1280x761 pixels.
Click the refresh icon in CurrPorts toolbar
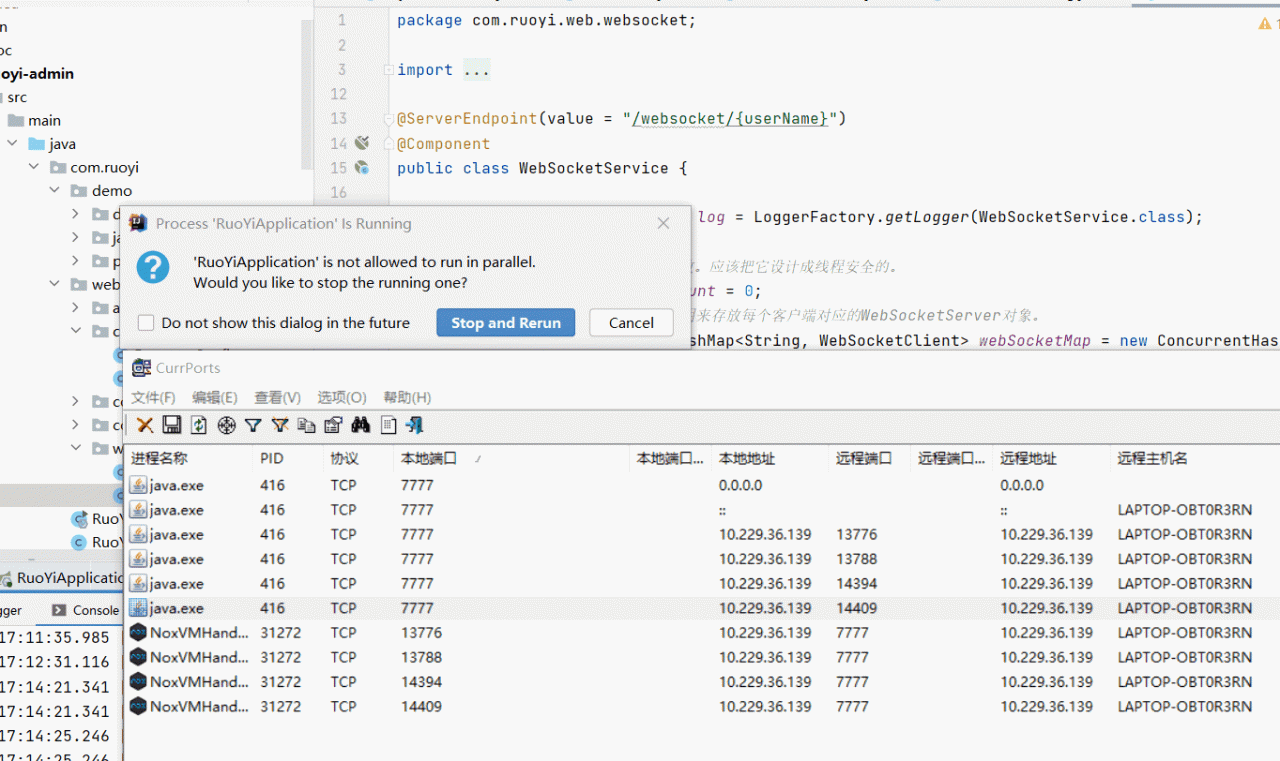[199, 425]
